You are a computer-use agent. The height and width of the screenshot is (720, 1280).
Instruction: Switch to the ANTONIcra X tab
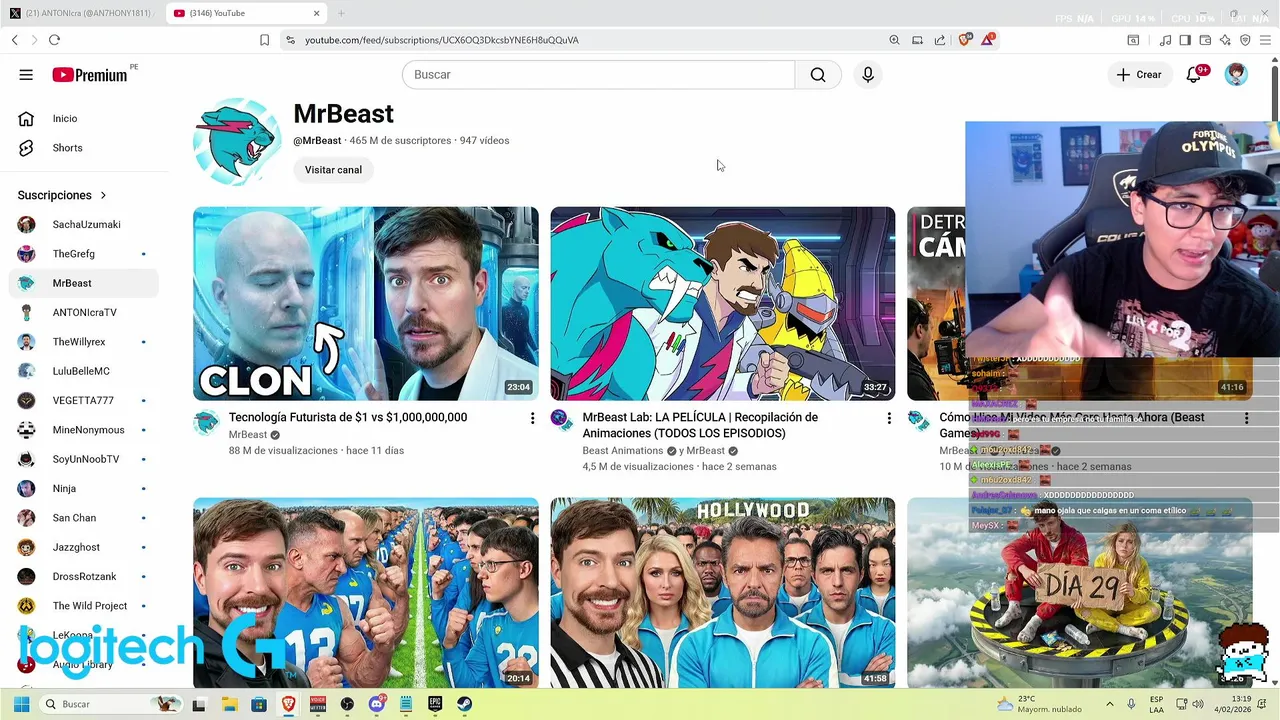click(83, 13)
